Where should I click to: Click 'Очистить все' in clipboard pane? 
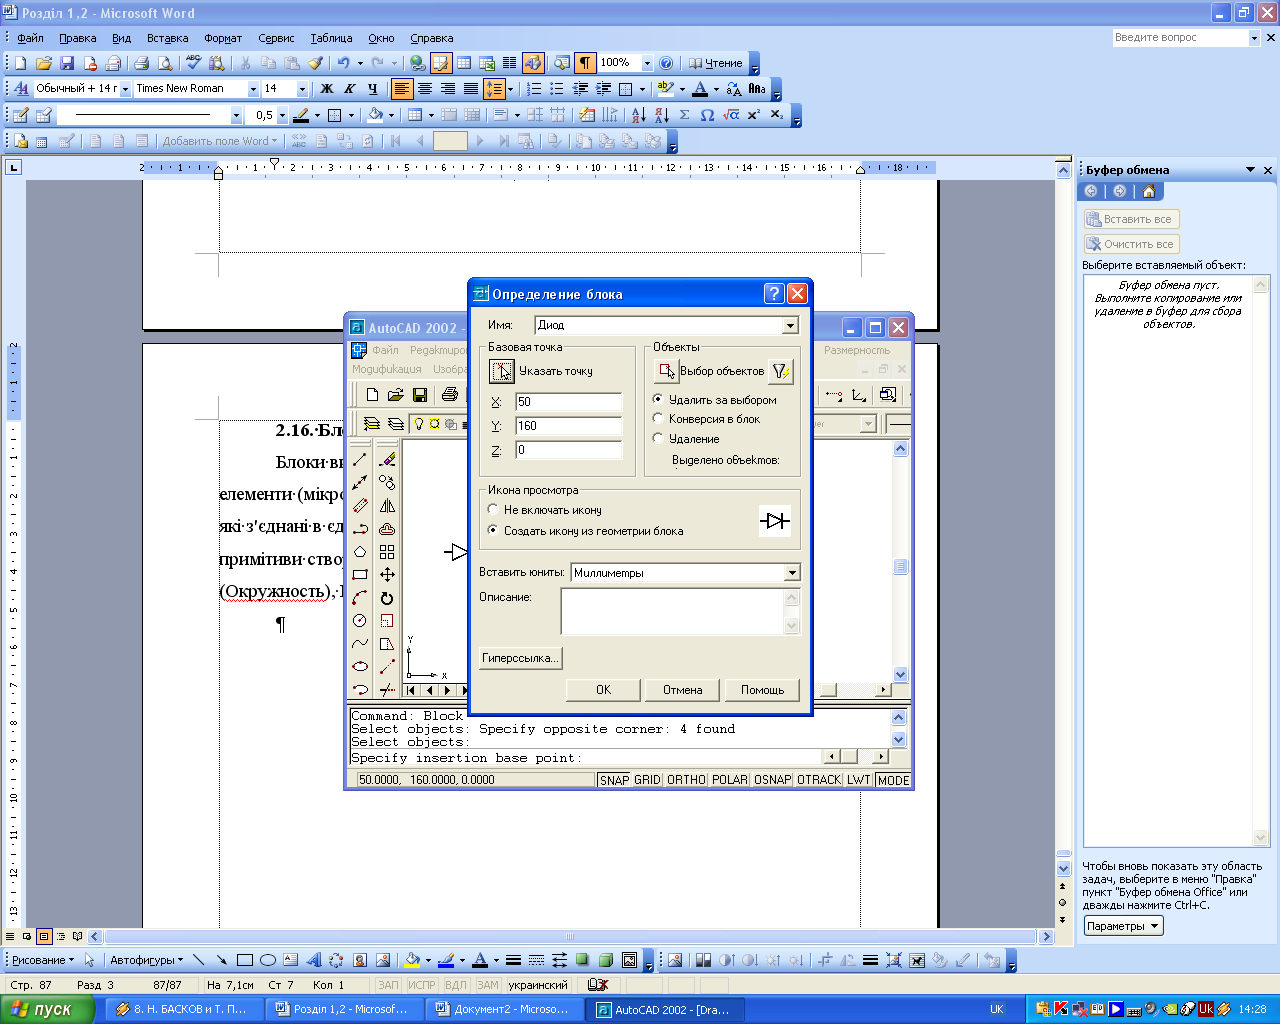coord(1131,244)
